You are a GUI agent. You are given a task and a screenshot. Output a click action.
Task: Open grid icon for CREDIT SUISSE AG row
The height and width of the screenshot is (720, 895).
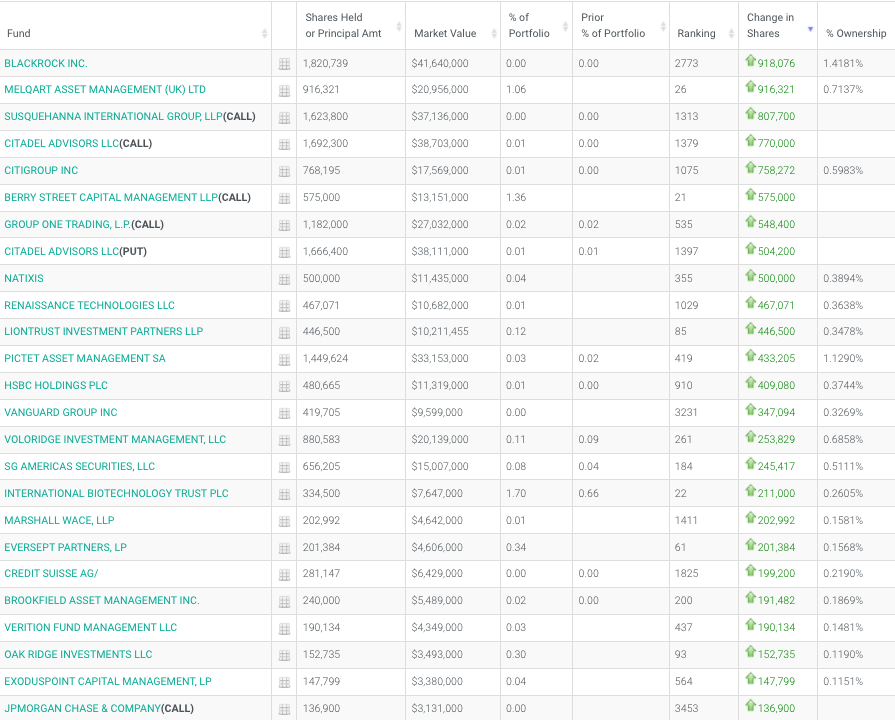[x=284, y=574]
